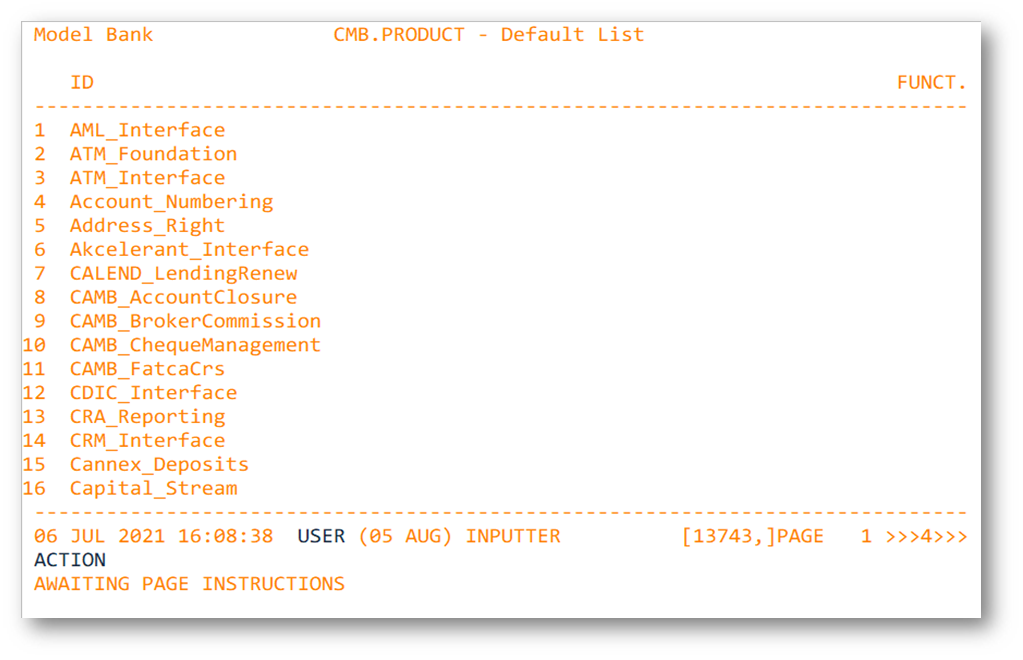Select the Cannex_Deposits record
The image size is (1023, 660).
pos(159,465)
